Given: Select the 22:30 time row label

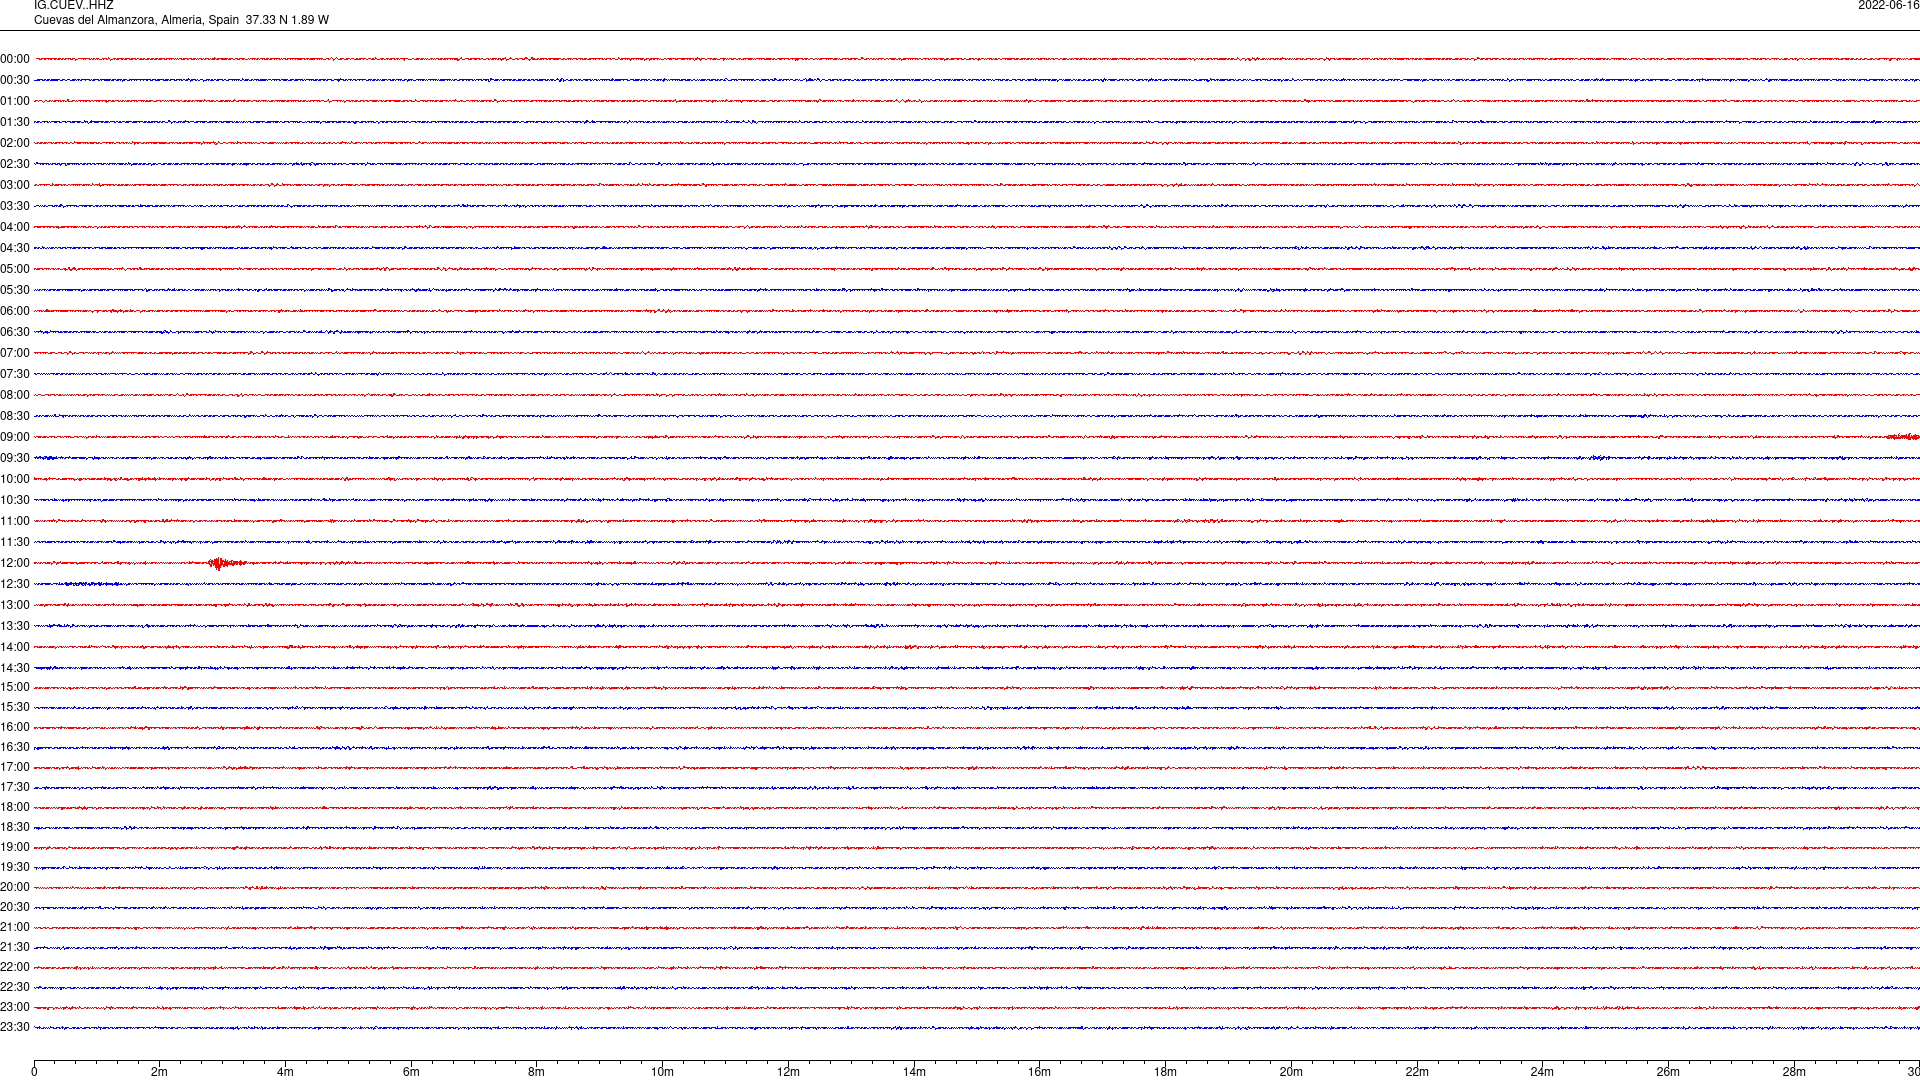Looking at the screenshot, I should point(15,987).
